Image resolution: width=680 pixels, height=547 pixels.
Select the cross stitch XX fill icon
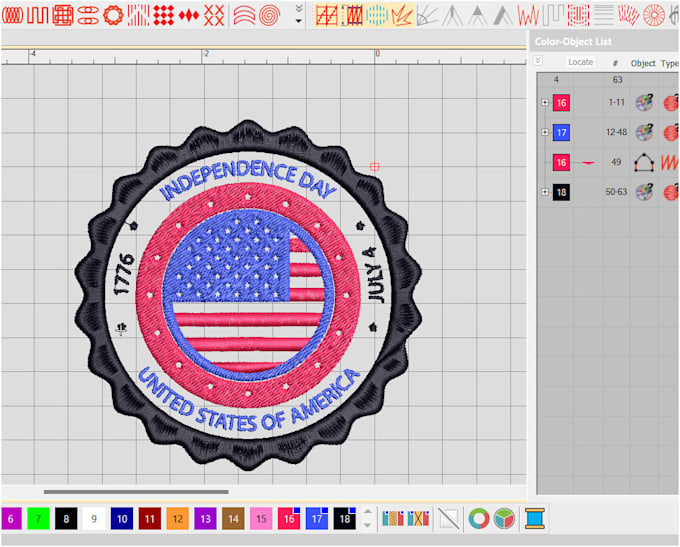214,16
